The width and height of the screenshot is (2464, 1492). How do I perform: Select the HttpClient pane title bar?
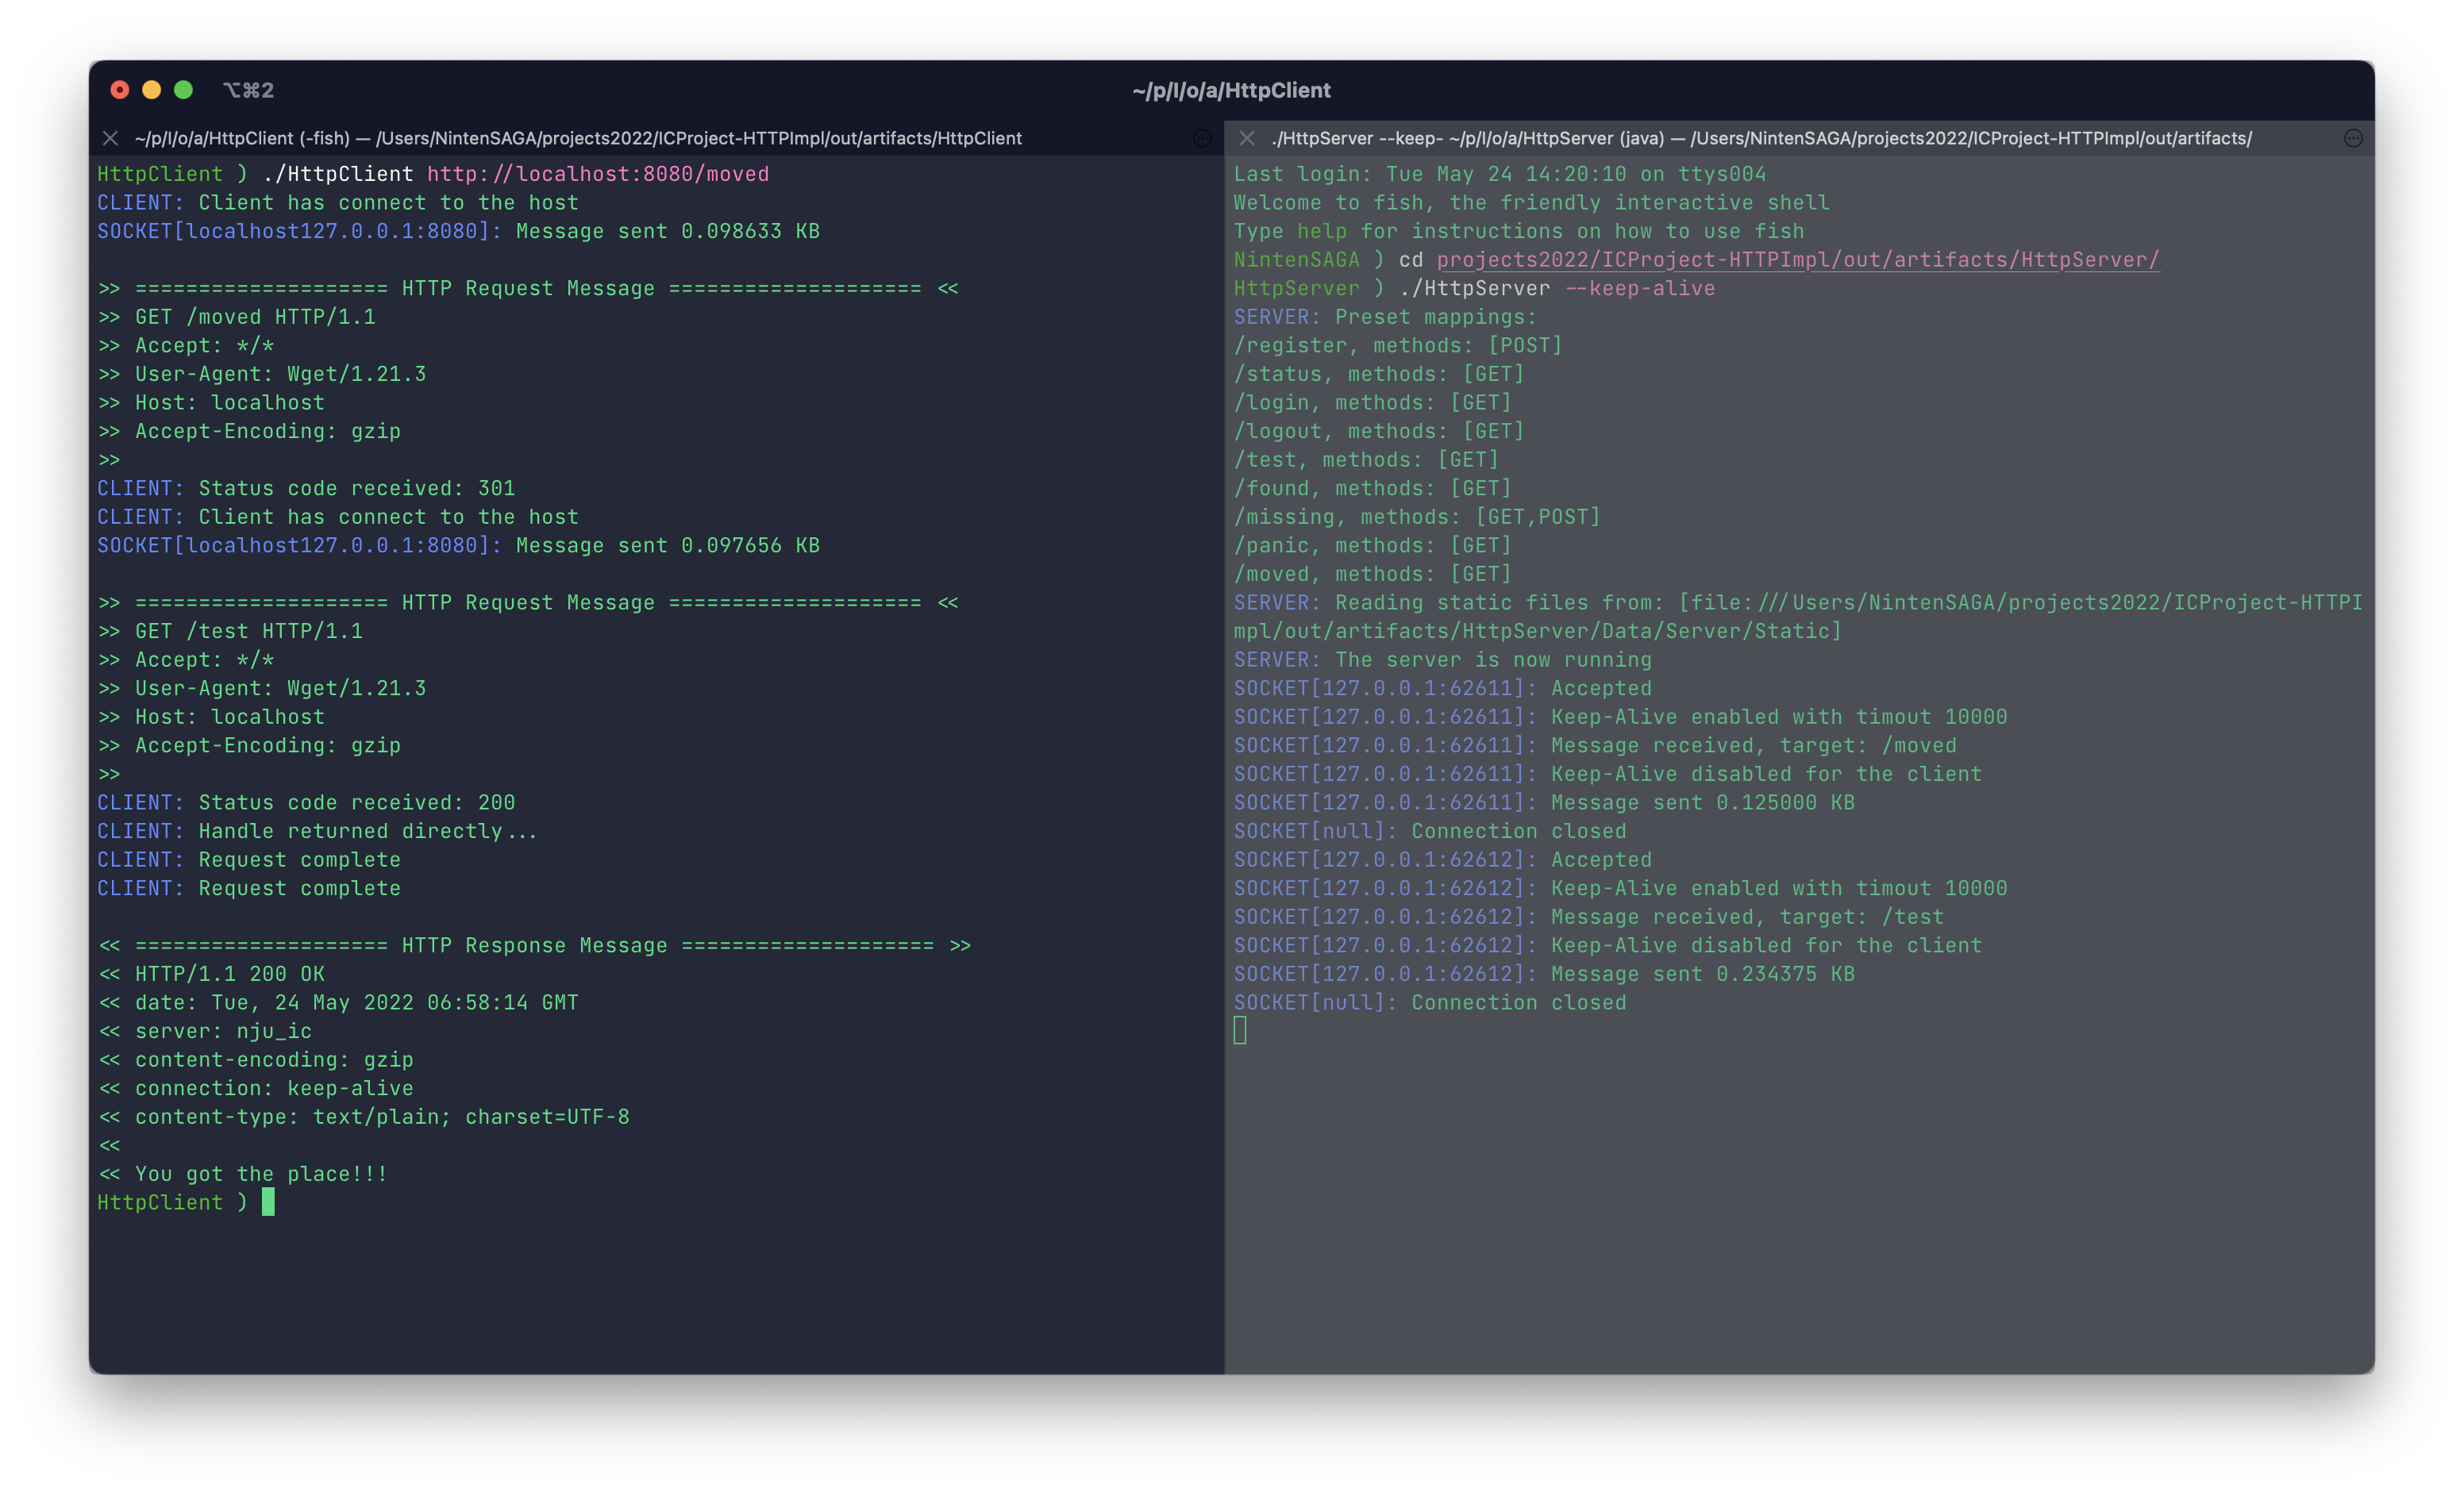point(578,138)
